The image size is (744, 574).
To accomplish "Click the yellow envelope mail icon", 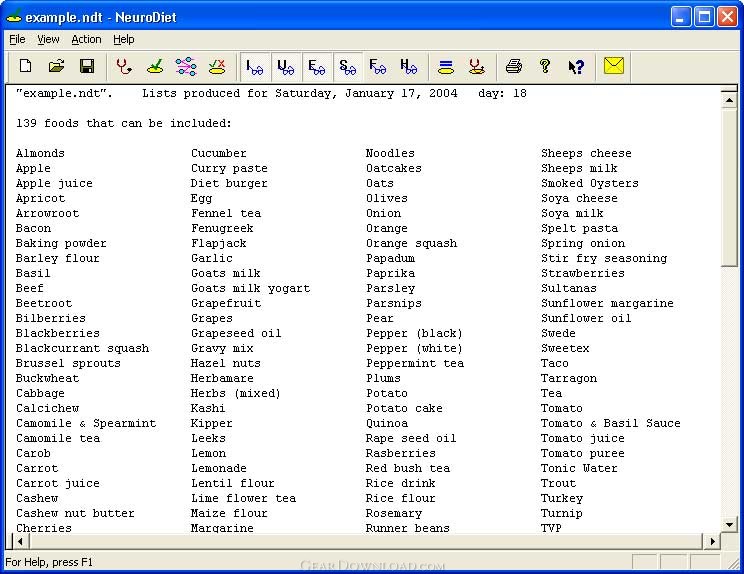I will click(614, 65).
